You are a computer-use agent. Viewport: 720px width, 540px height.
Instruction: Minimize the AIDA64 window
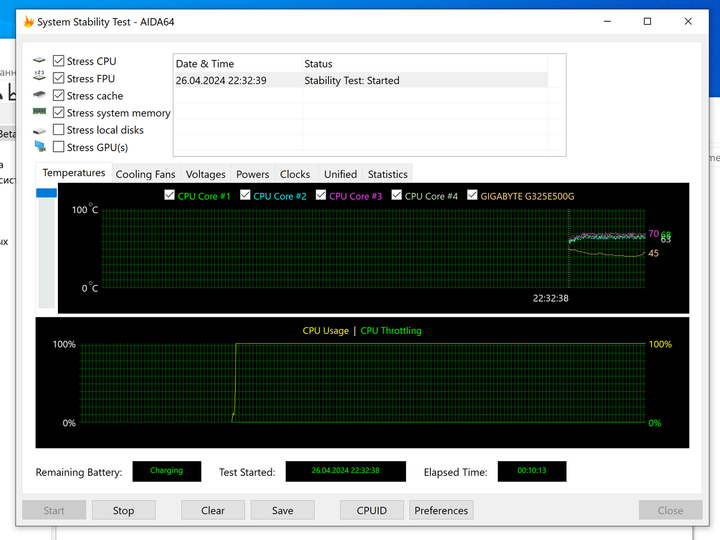tap(607, 22)
